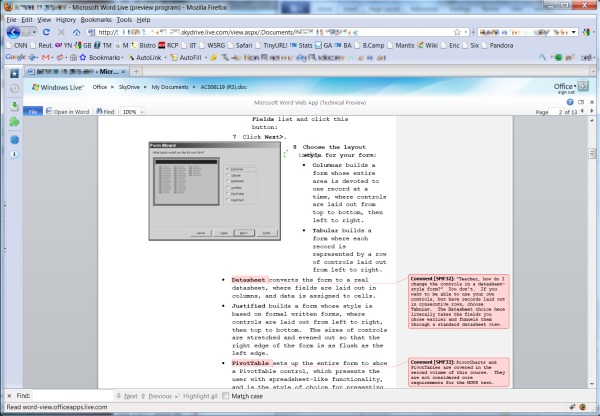Viewport: 600px width, 416px height.
Task: Go to next page arrow
Action: point(592,111)
